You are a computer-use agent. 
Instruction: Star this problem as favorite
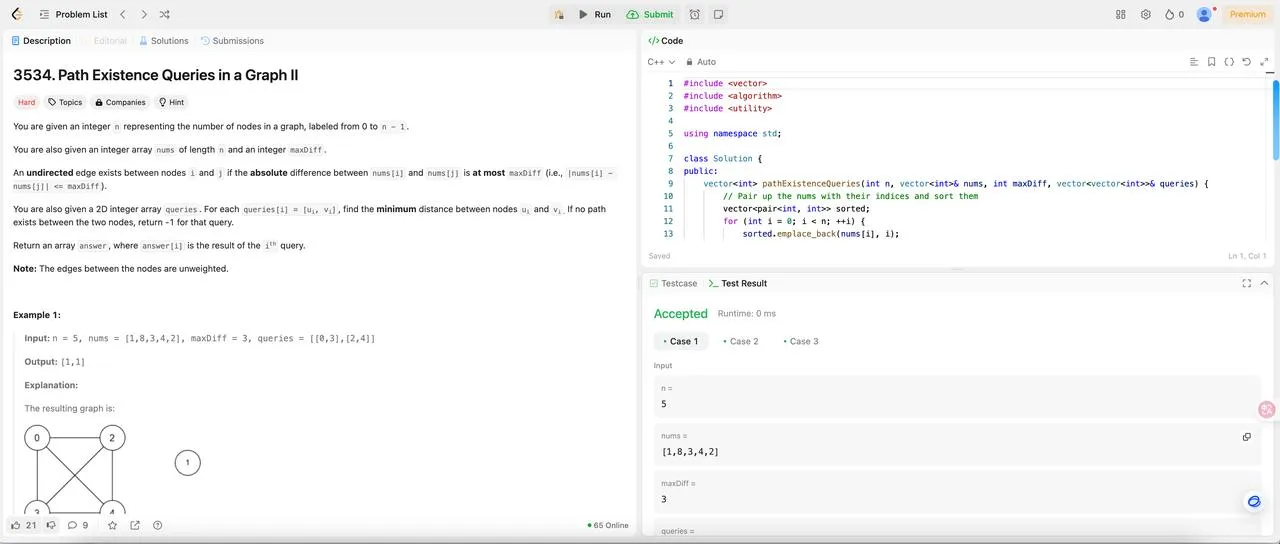pyautogui.click(x=112, y=525)
